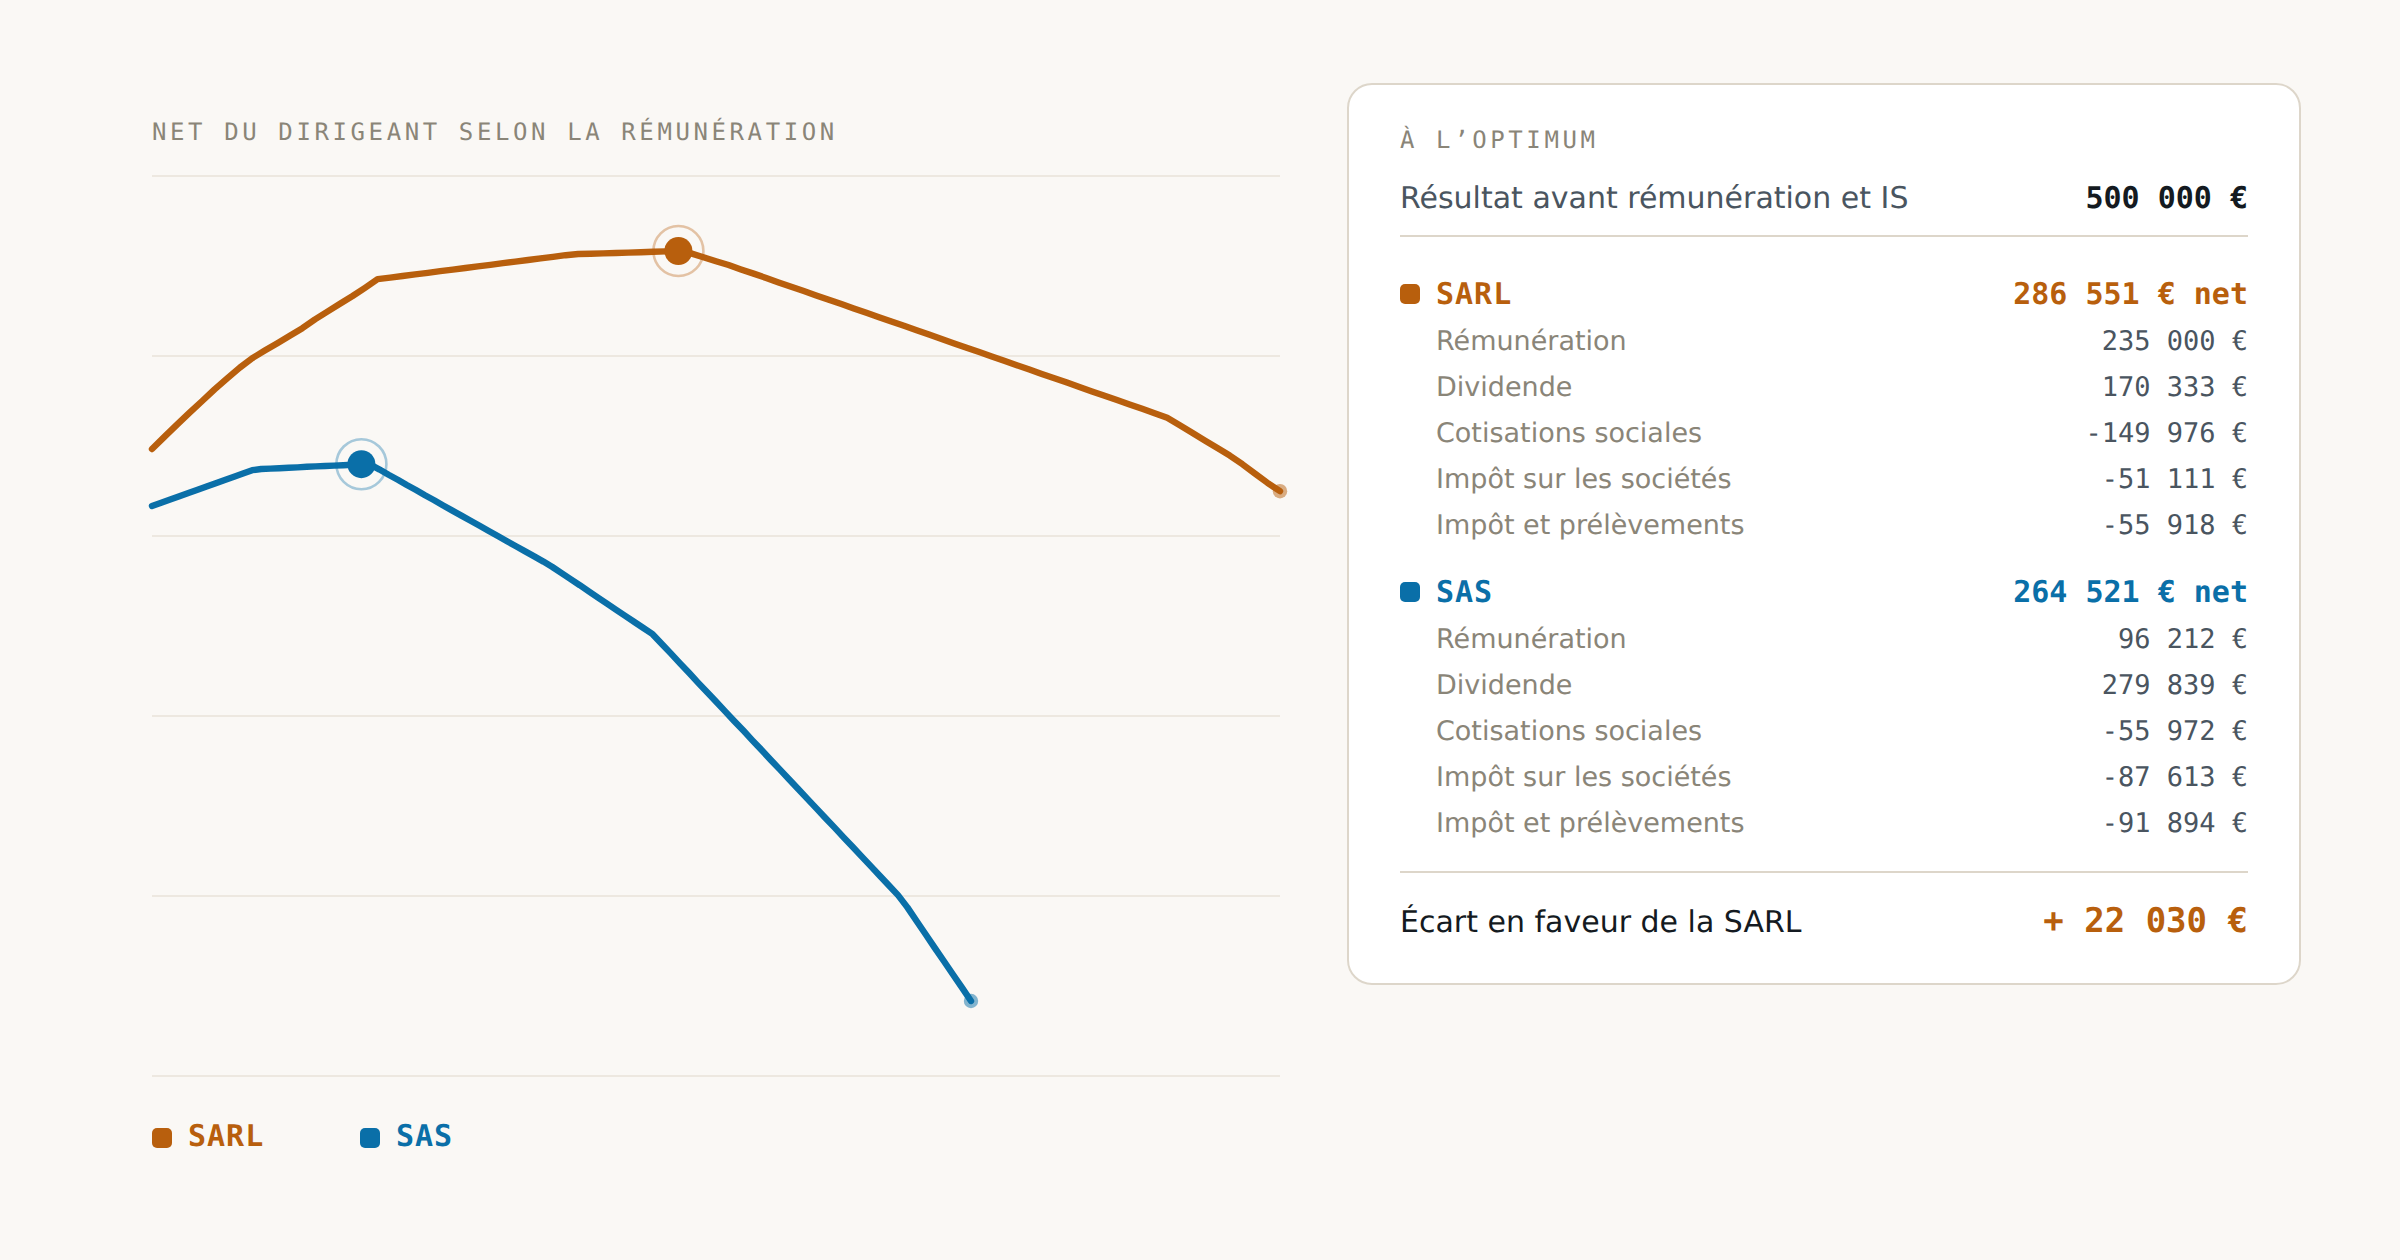Click the SARL orange curve endpoint dot
The height and width of the screenshot is (1260, 2400).
click(1279, 491)
